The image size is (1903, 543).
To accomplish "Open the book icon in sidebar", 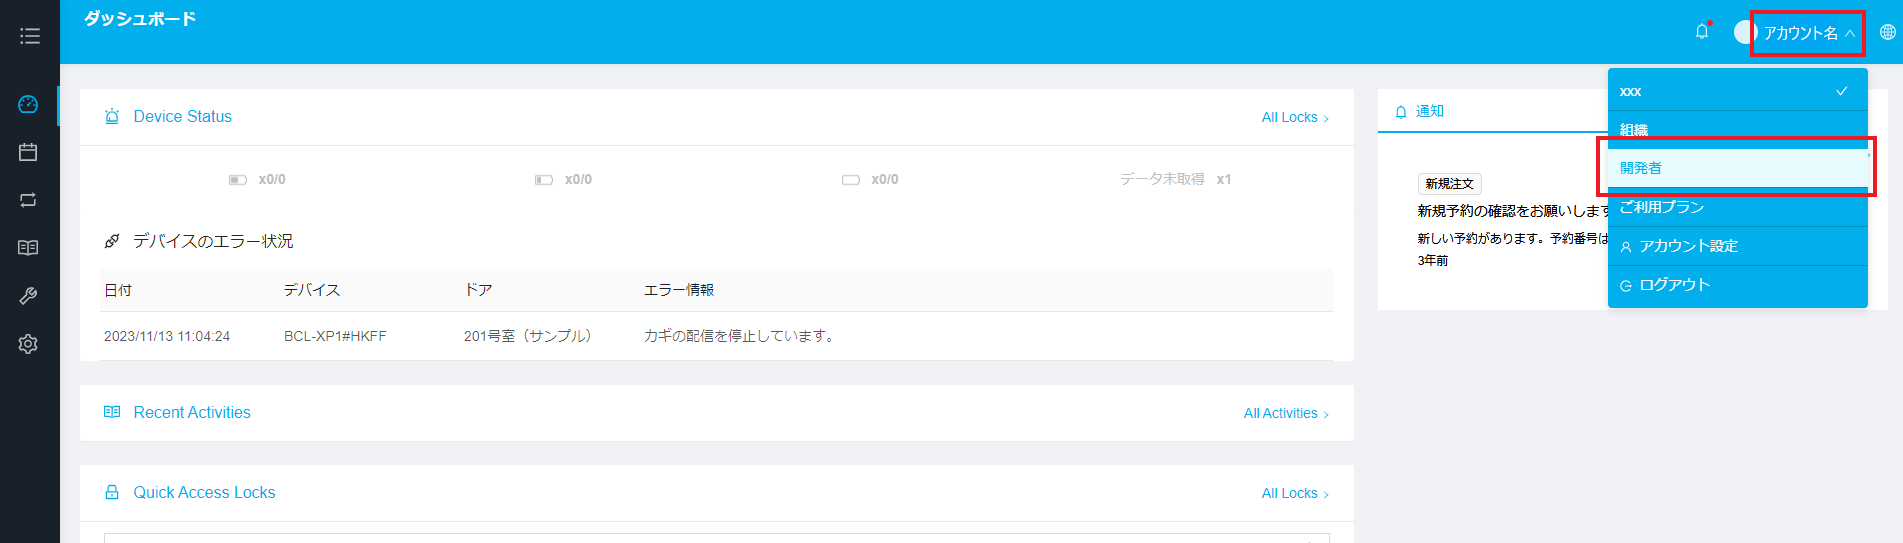I will pos(28,248).
